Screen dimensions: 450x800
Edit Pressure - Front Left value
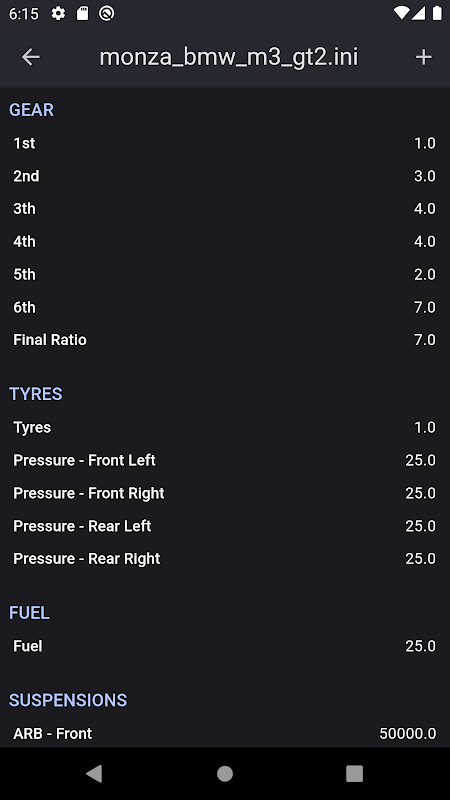420,460
